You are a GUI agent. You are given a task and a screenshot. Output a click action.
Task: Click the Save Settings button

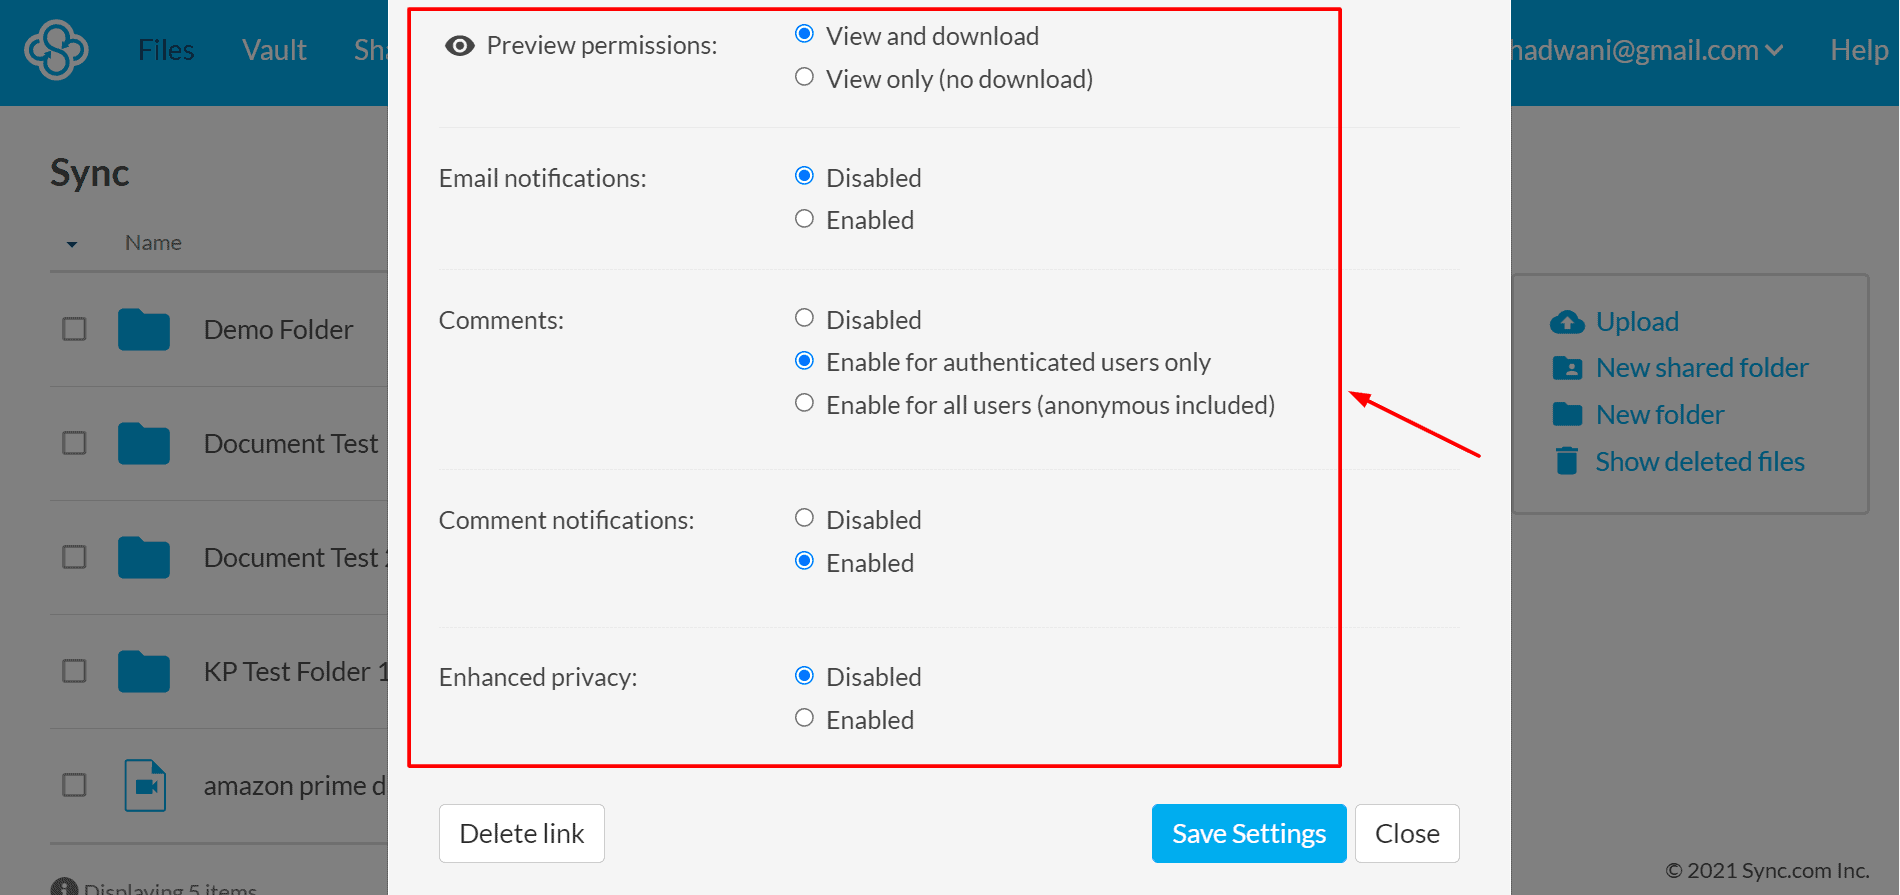pos(1248,833)
